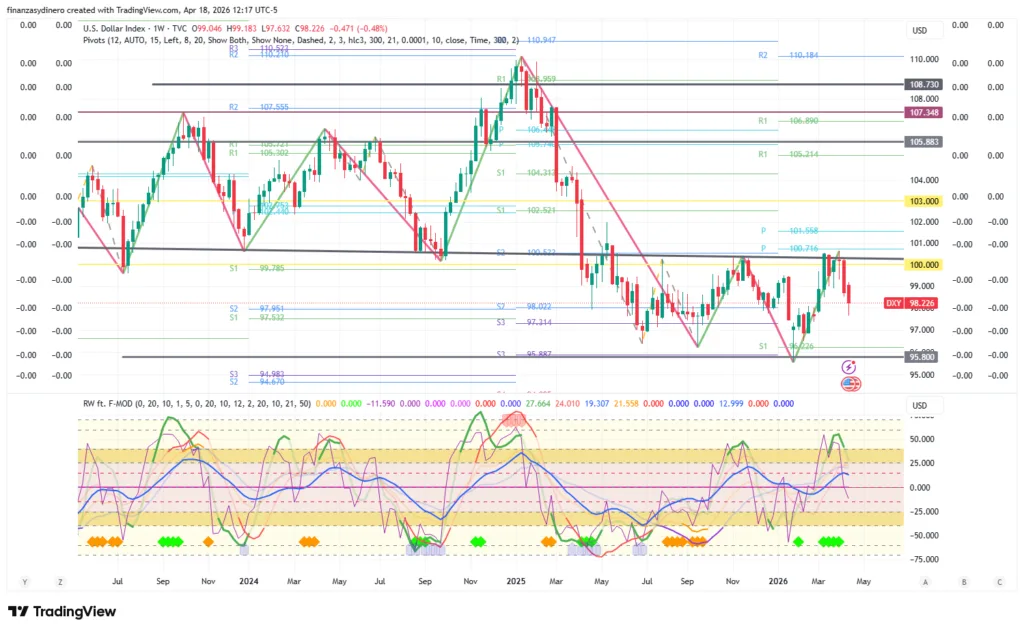The image size is (1024, 632).
Task: Click the US flag economic event icon
Action: pyautogui.click(x=849, y=383)
